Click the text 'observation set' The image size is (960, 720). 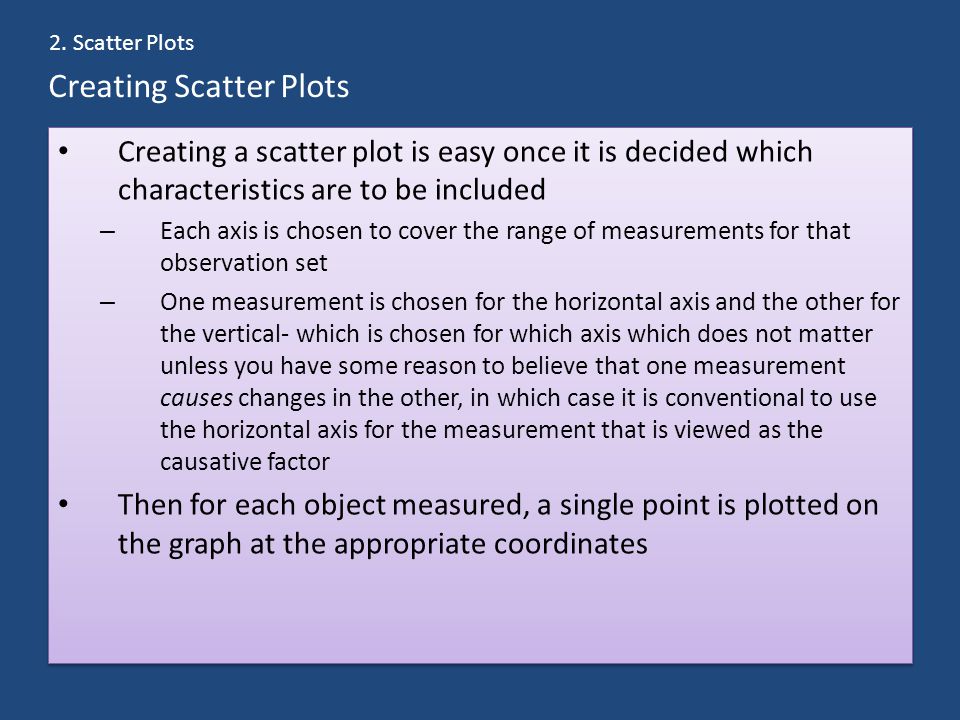pyautogui.click(x=244, y=263)
